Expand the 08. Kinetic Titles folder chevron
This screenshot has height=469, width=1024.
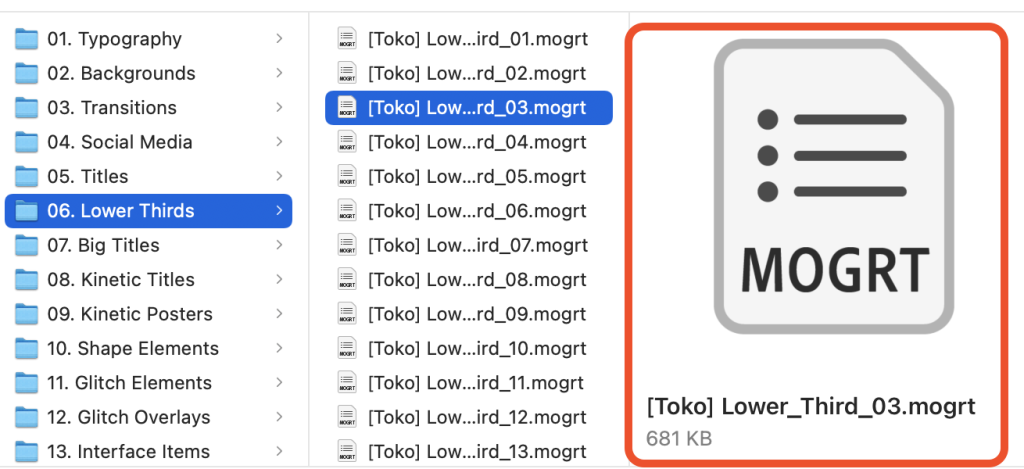tap(279, 280)
